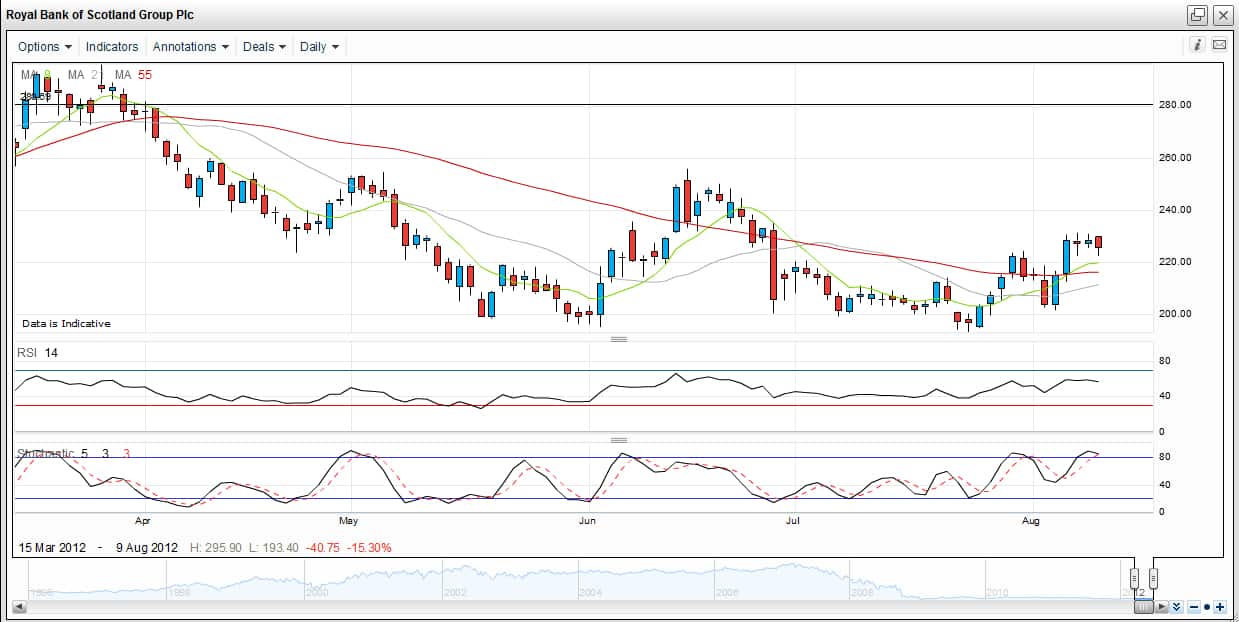Click the 200.00 price axis label
The image size is (1239, 622).
pyautogui.click(x=1175, y=314)
